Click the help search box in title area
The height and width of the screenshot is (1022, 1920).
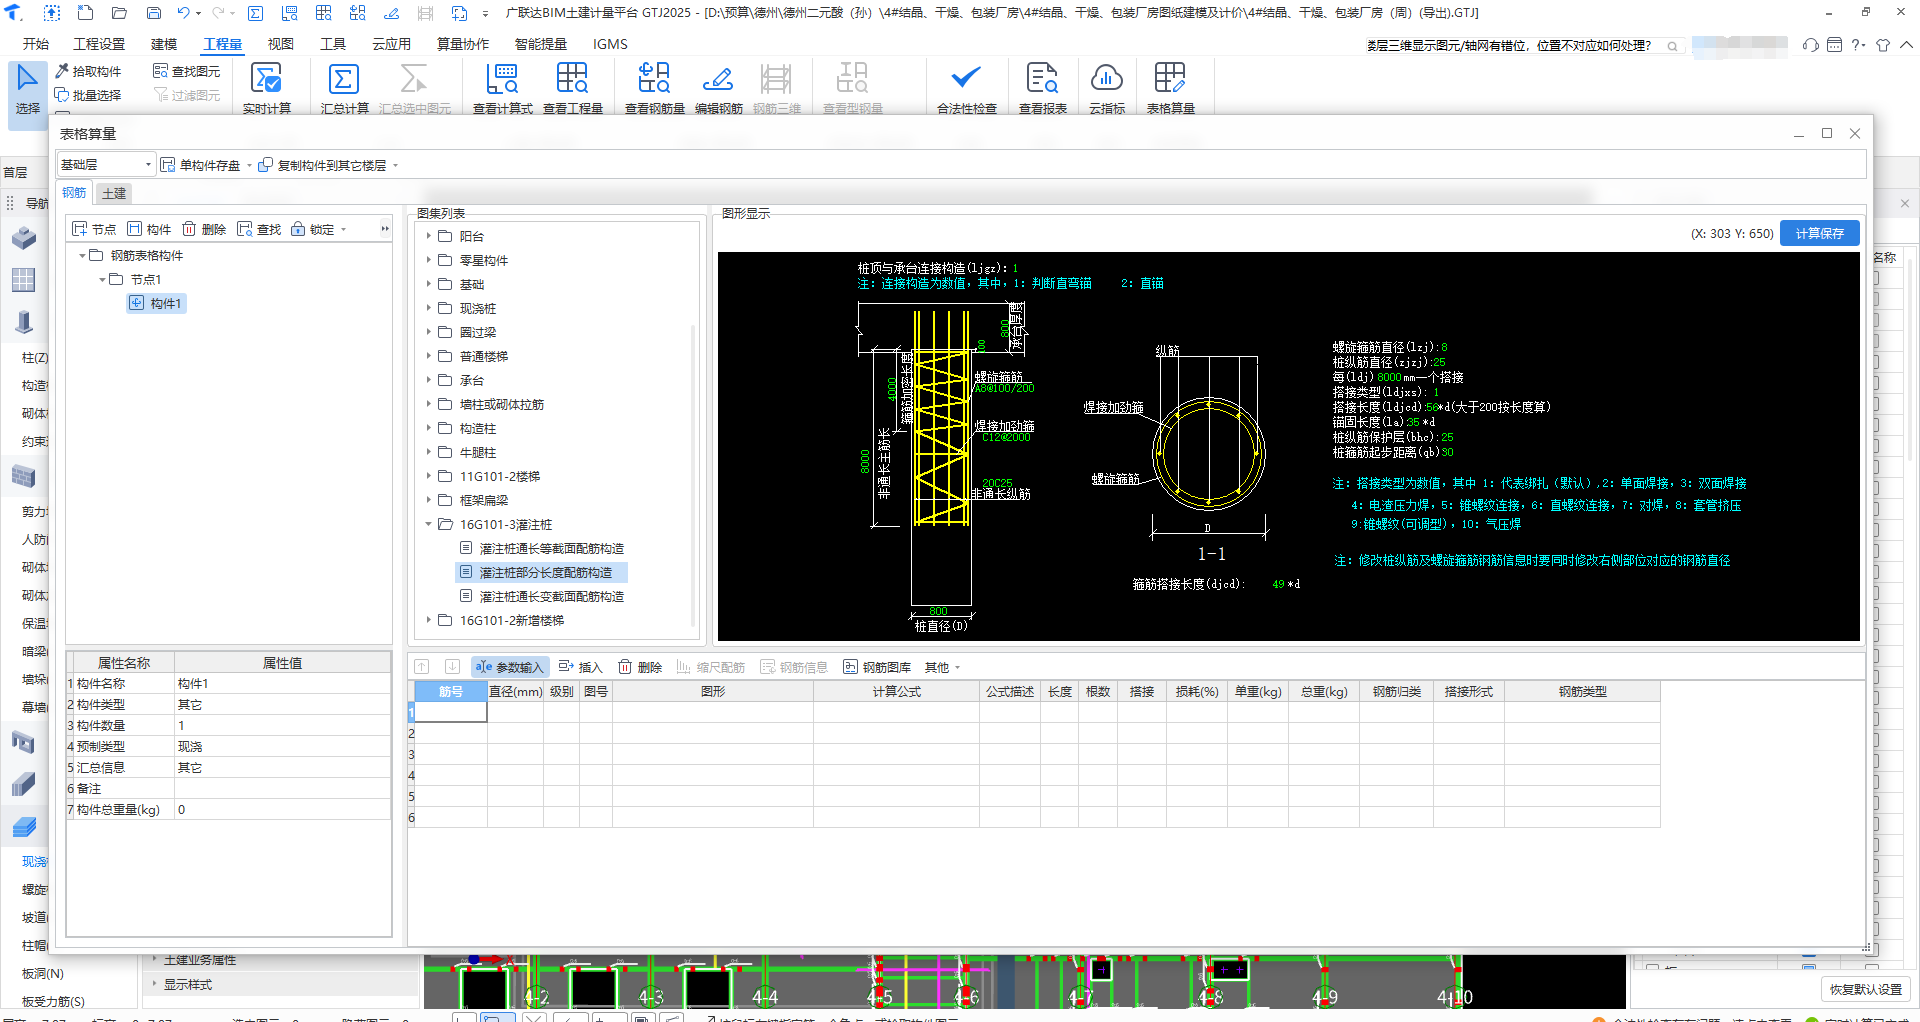tap(1523, 46)
